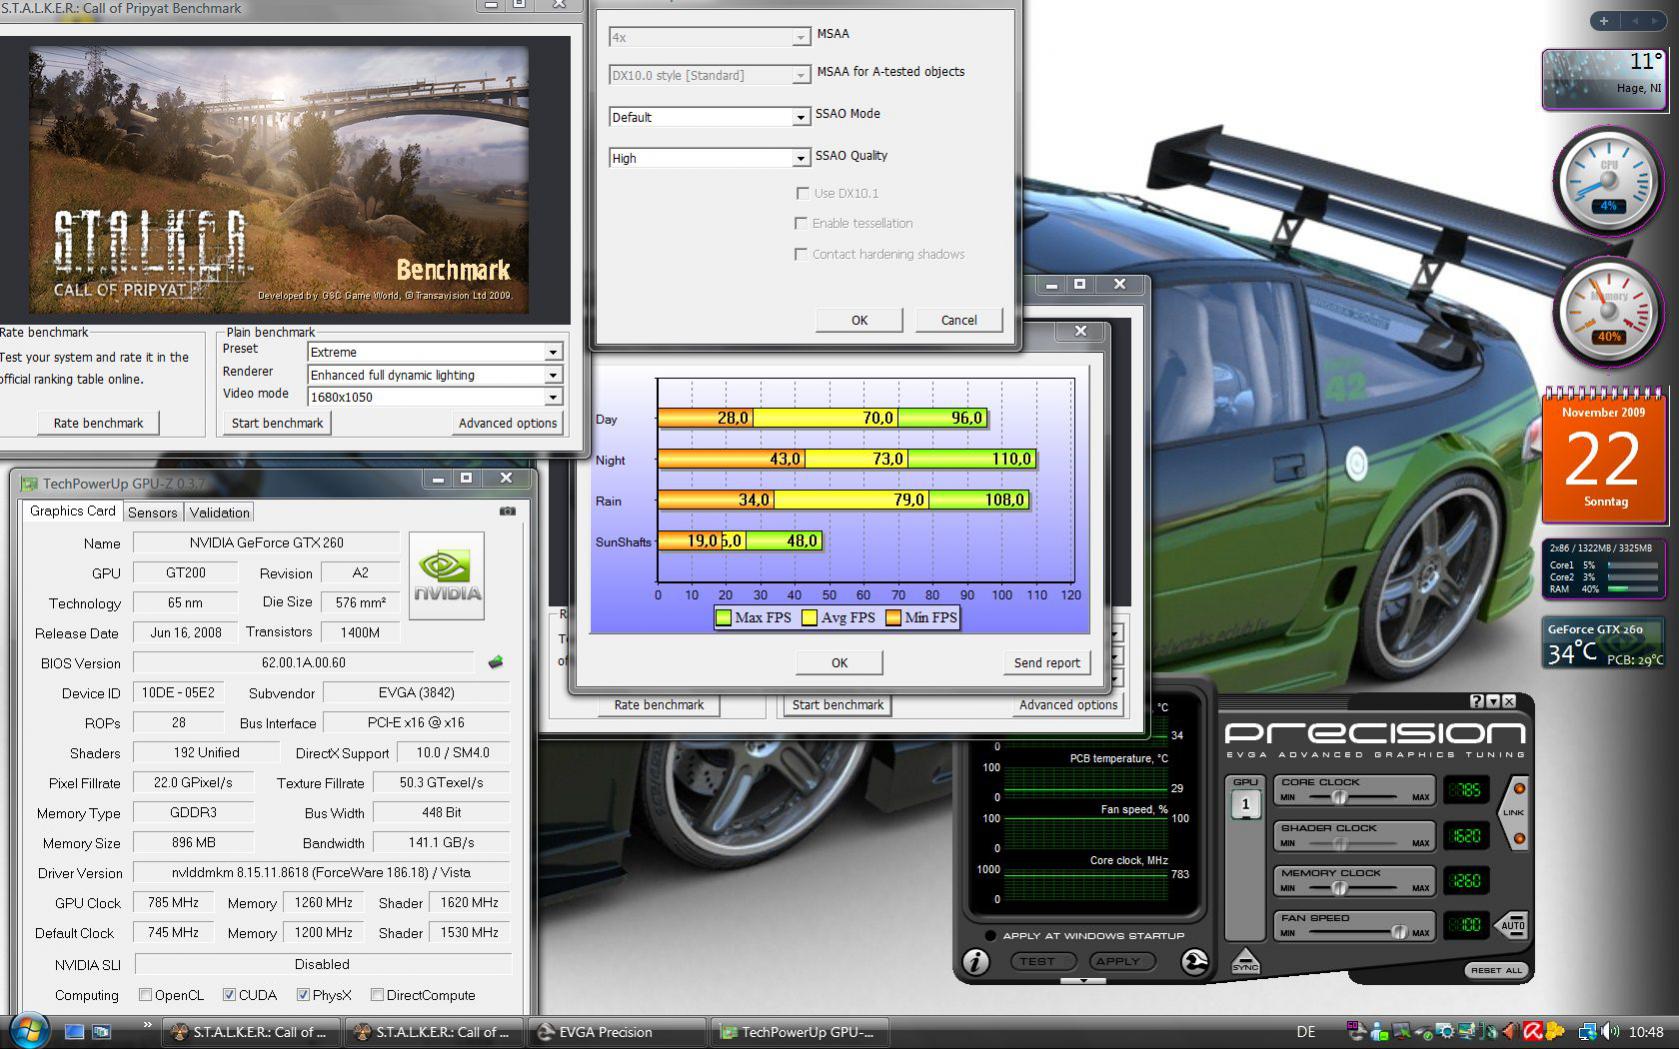Open the SSAO Mode dropdown

point(709,117)
